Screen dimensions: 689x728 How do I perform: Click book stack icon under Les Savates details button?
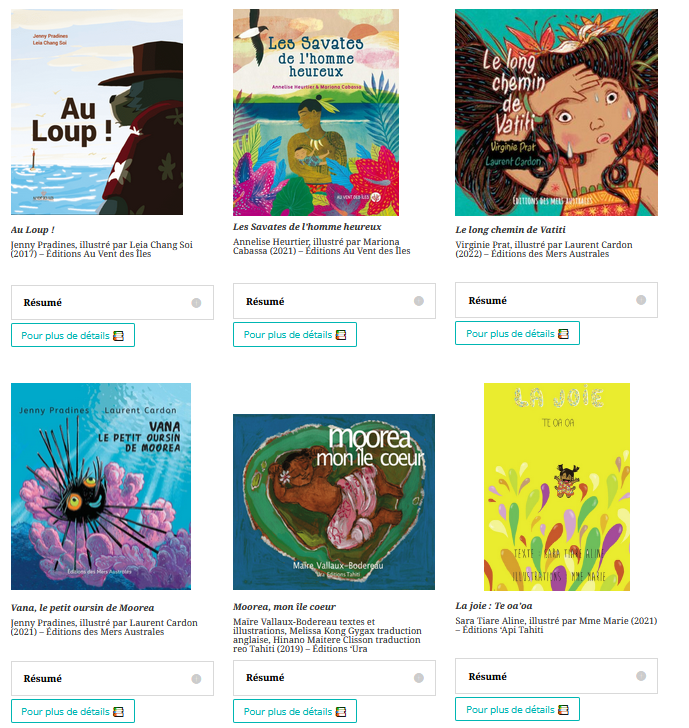click(x=341, y=335)
